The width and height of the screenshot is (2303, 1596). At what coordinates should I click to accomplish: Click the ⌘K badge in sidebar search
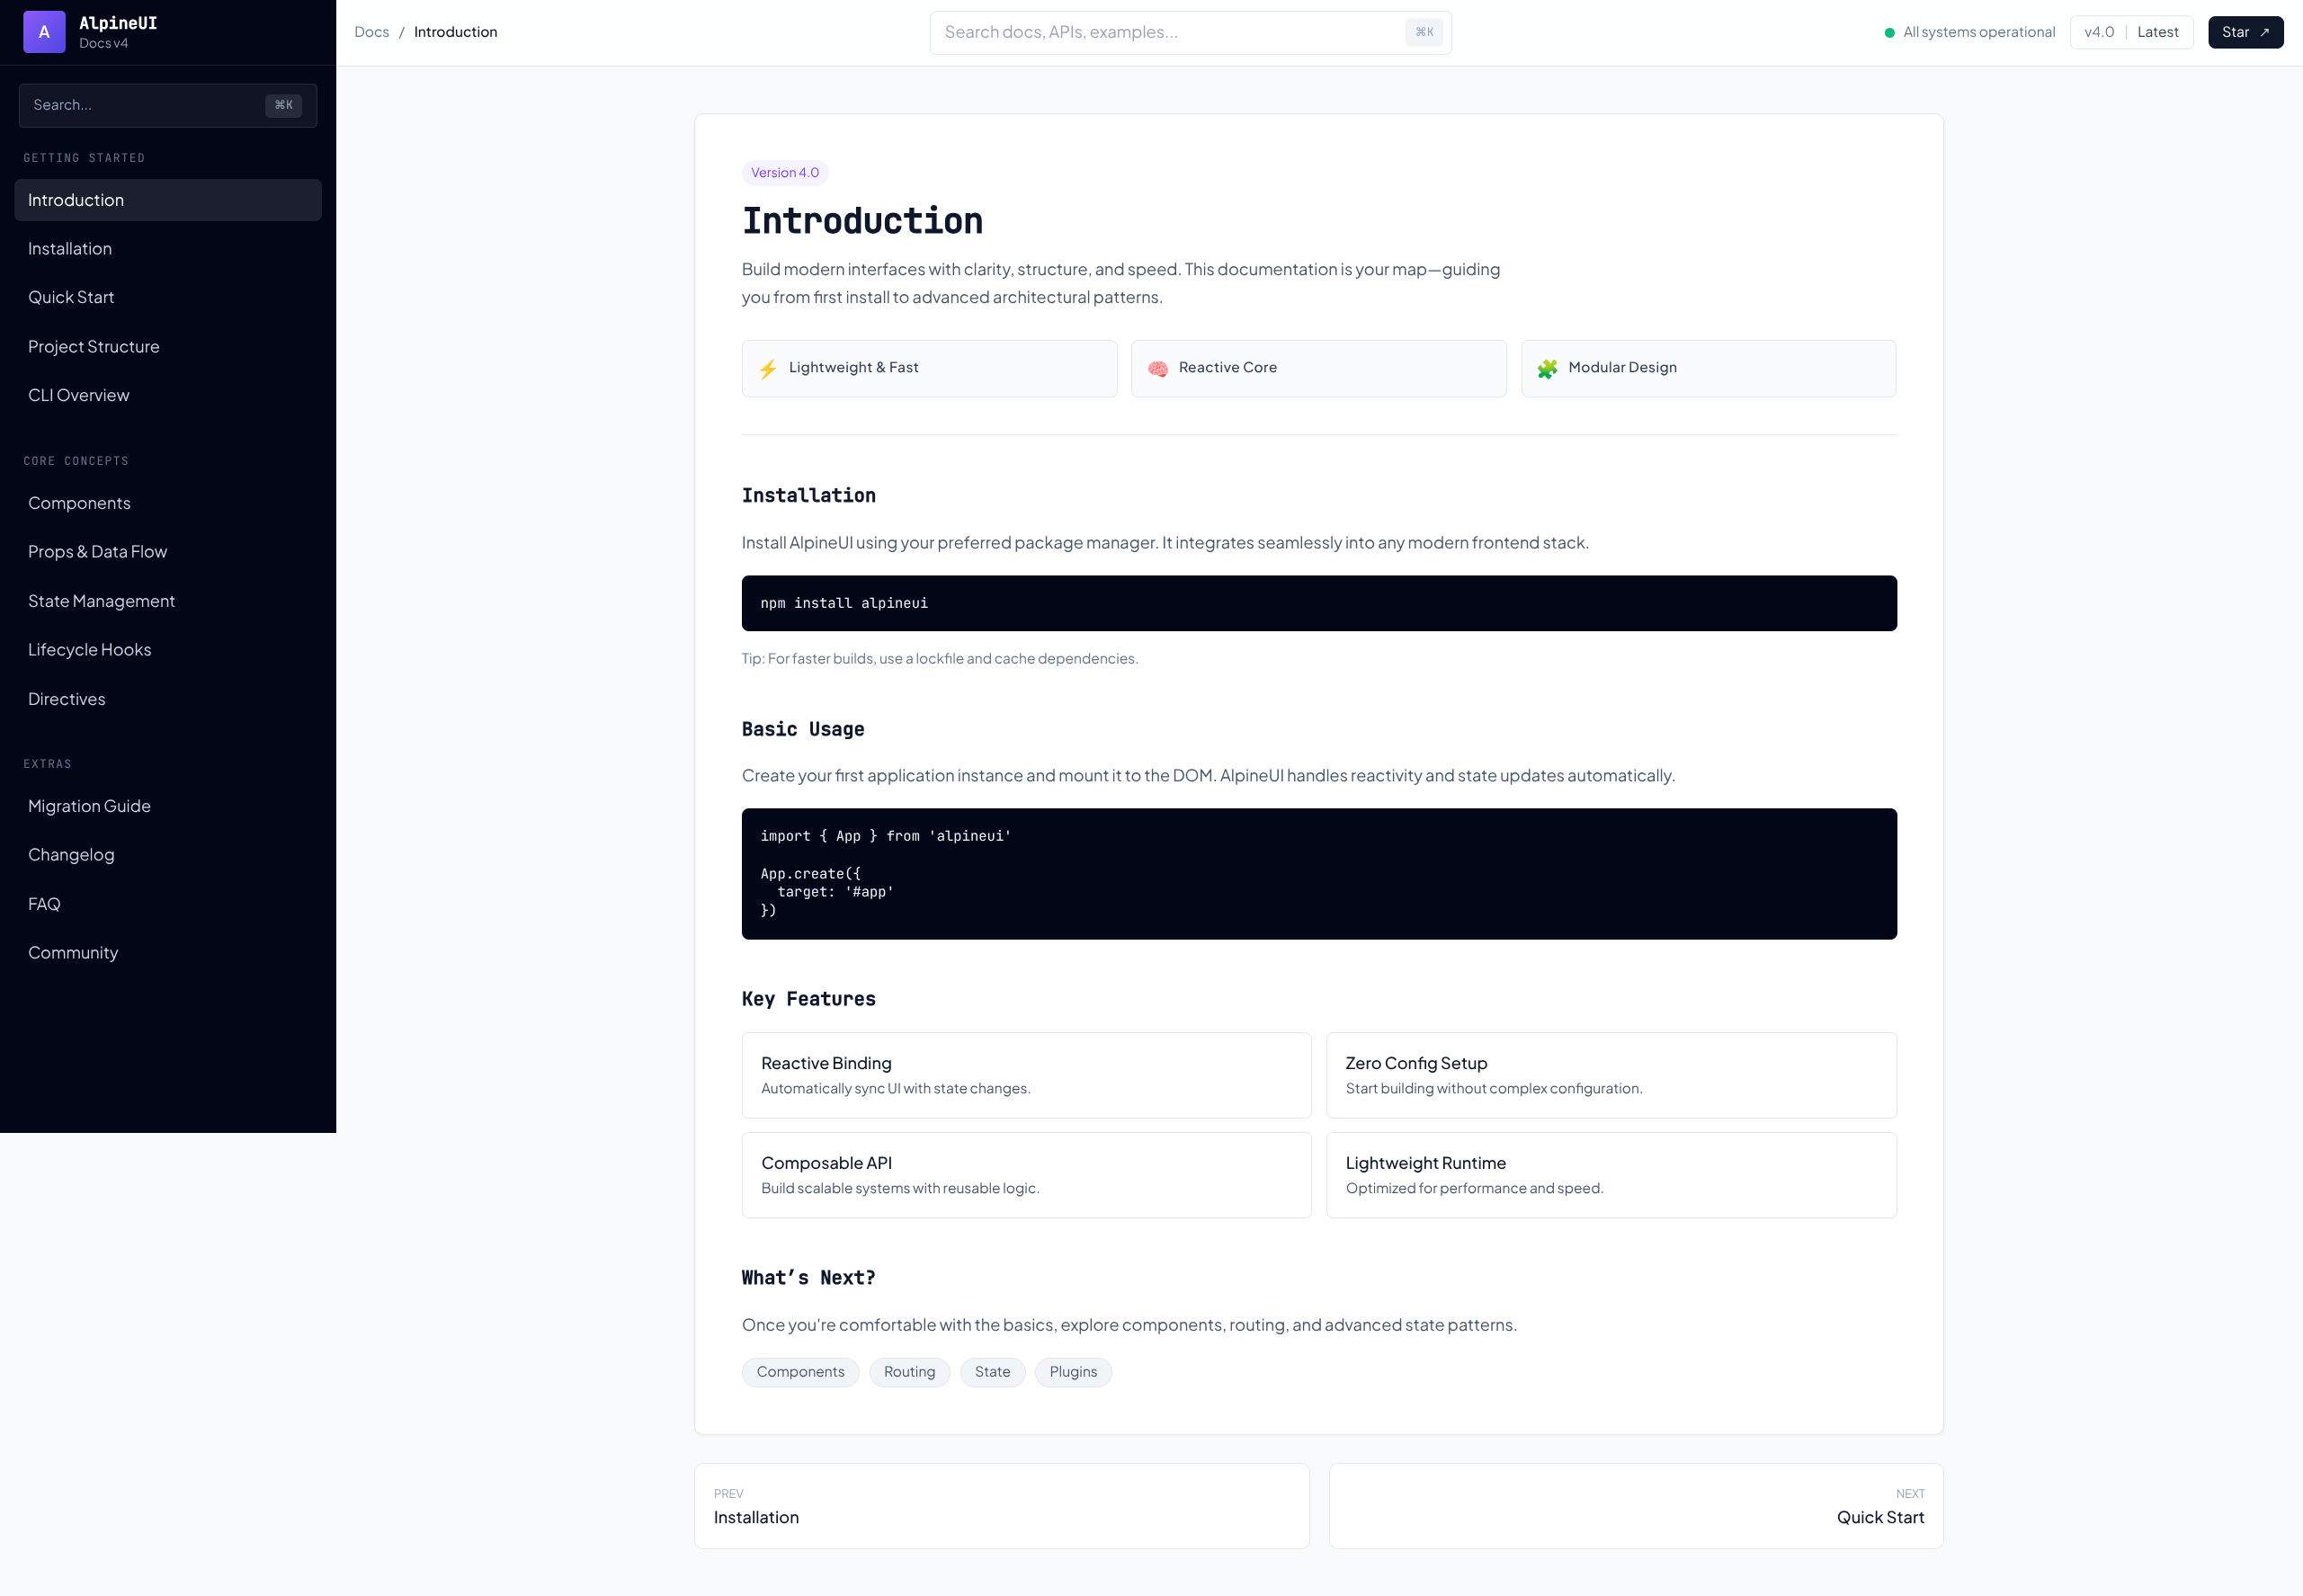(x=284, y=105)
